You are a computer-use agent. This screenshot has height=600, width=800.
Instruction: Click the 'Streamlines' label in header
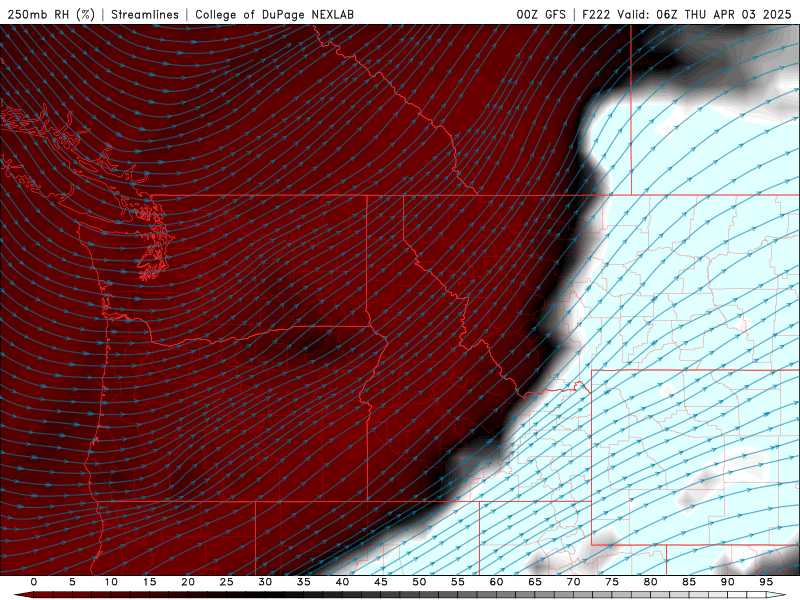[145, 14]
